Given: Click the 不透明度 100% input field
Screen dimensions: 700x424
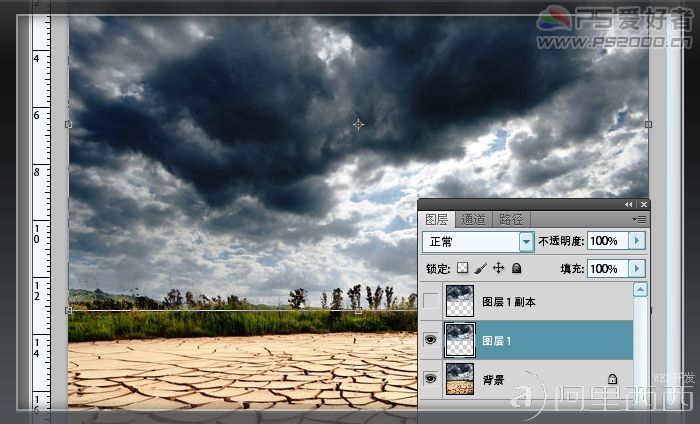Looking at the screenshot, I should (x=608, y=241).
